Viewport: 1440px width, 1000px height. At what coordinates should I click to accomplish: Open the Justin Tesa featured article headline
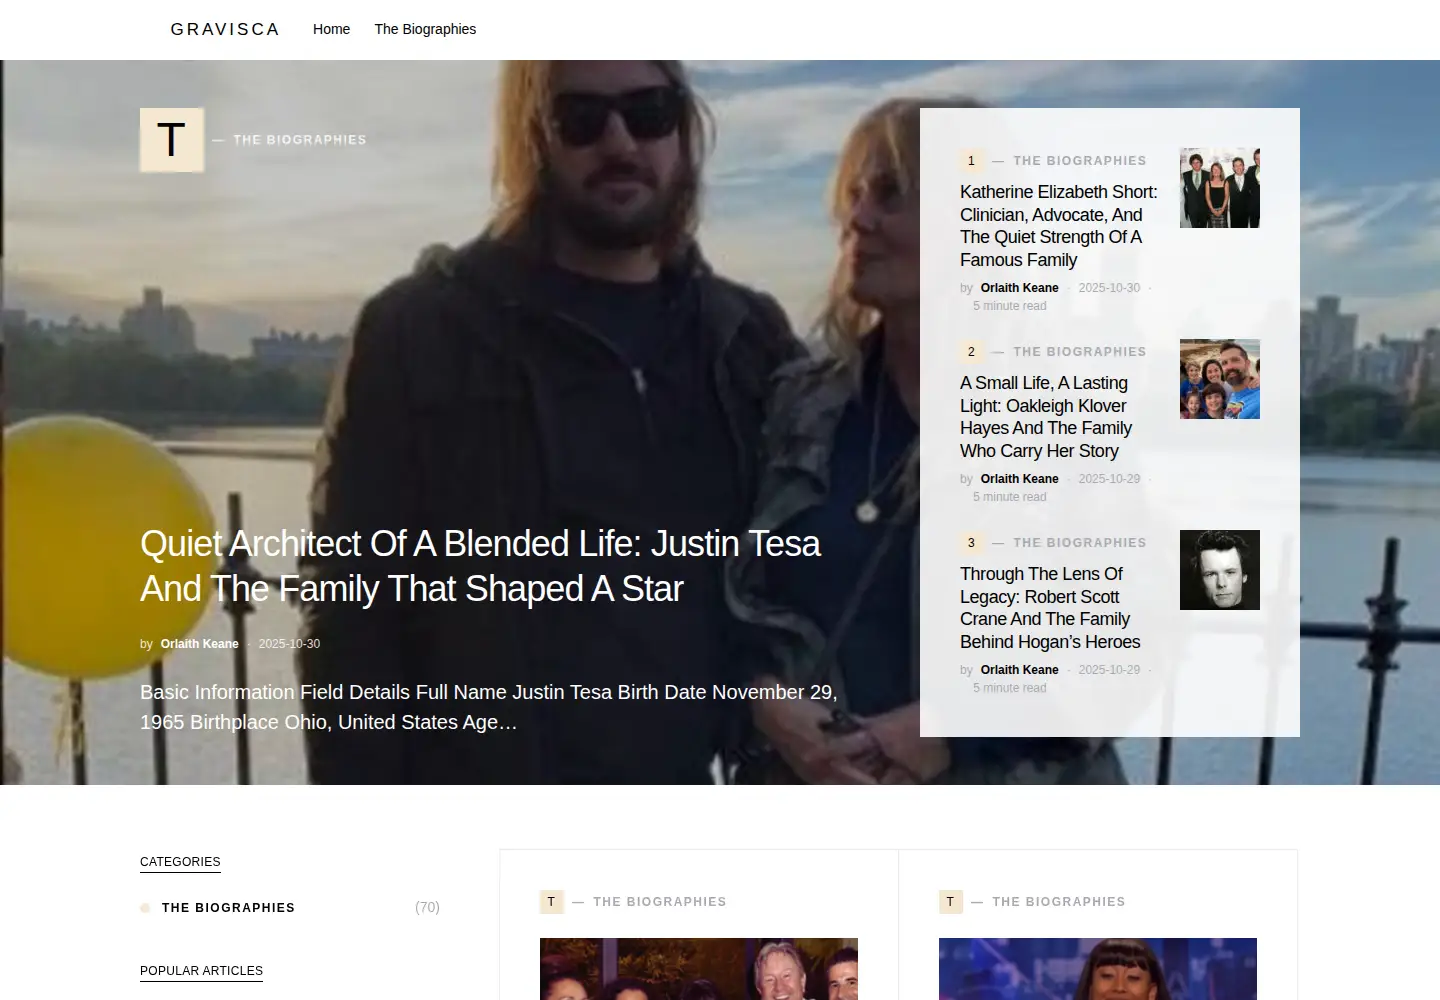click(x=480, y=566)
